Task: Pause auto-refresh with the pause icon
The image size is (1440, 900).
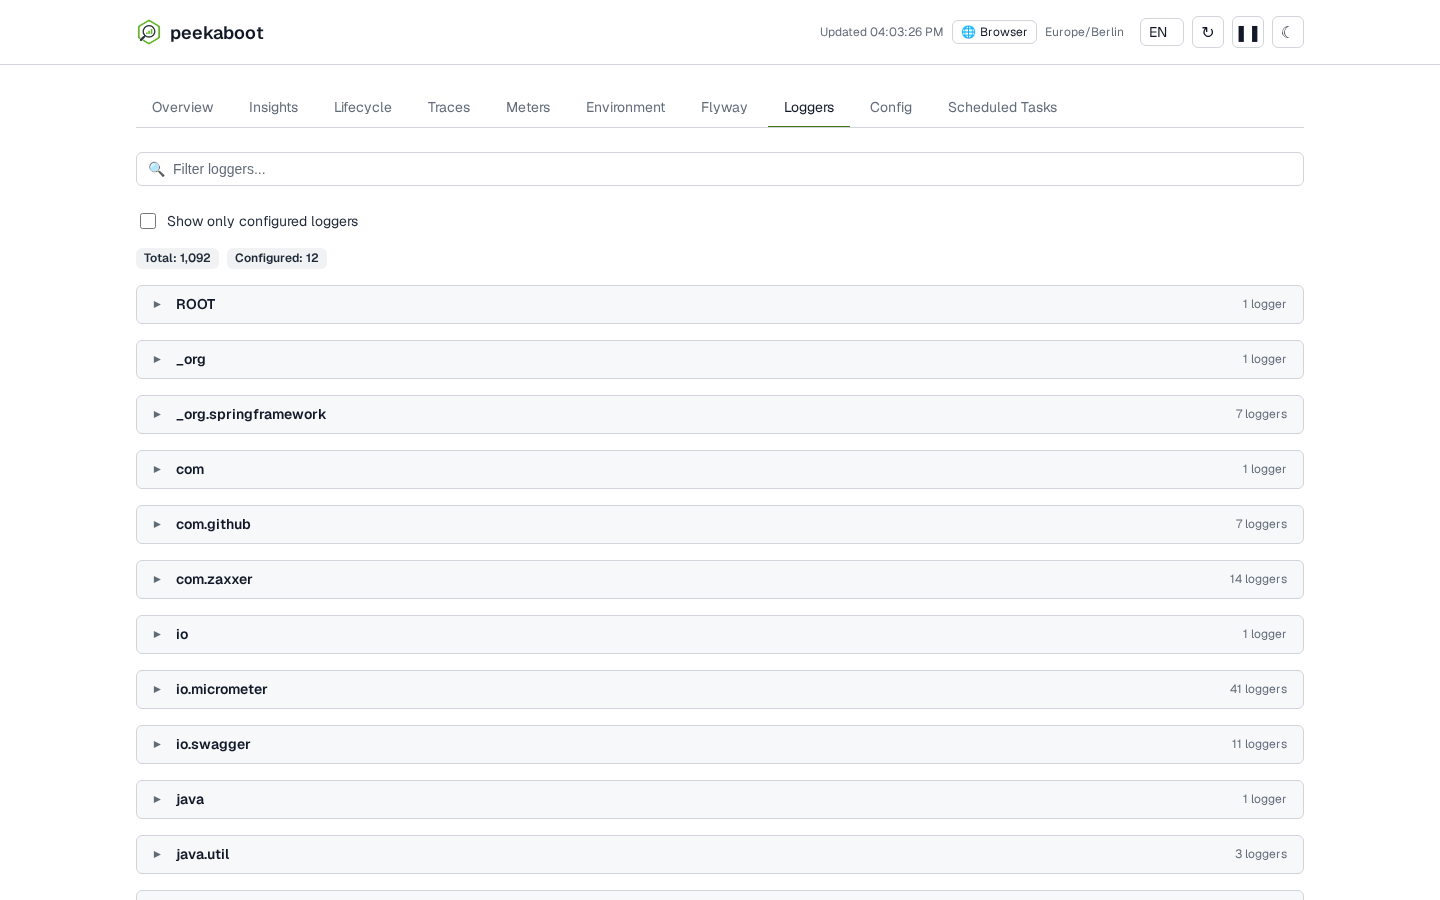Action: click(x=1248, y=32)
